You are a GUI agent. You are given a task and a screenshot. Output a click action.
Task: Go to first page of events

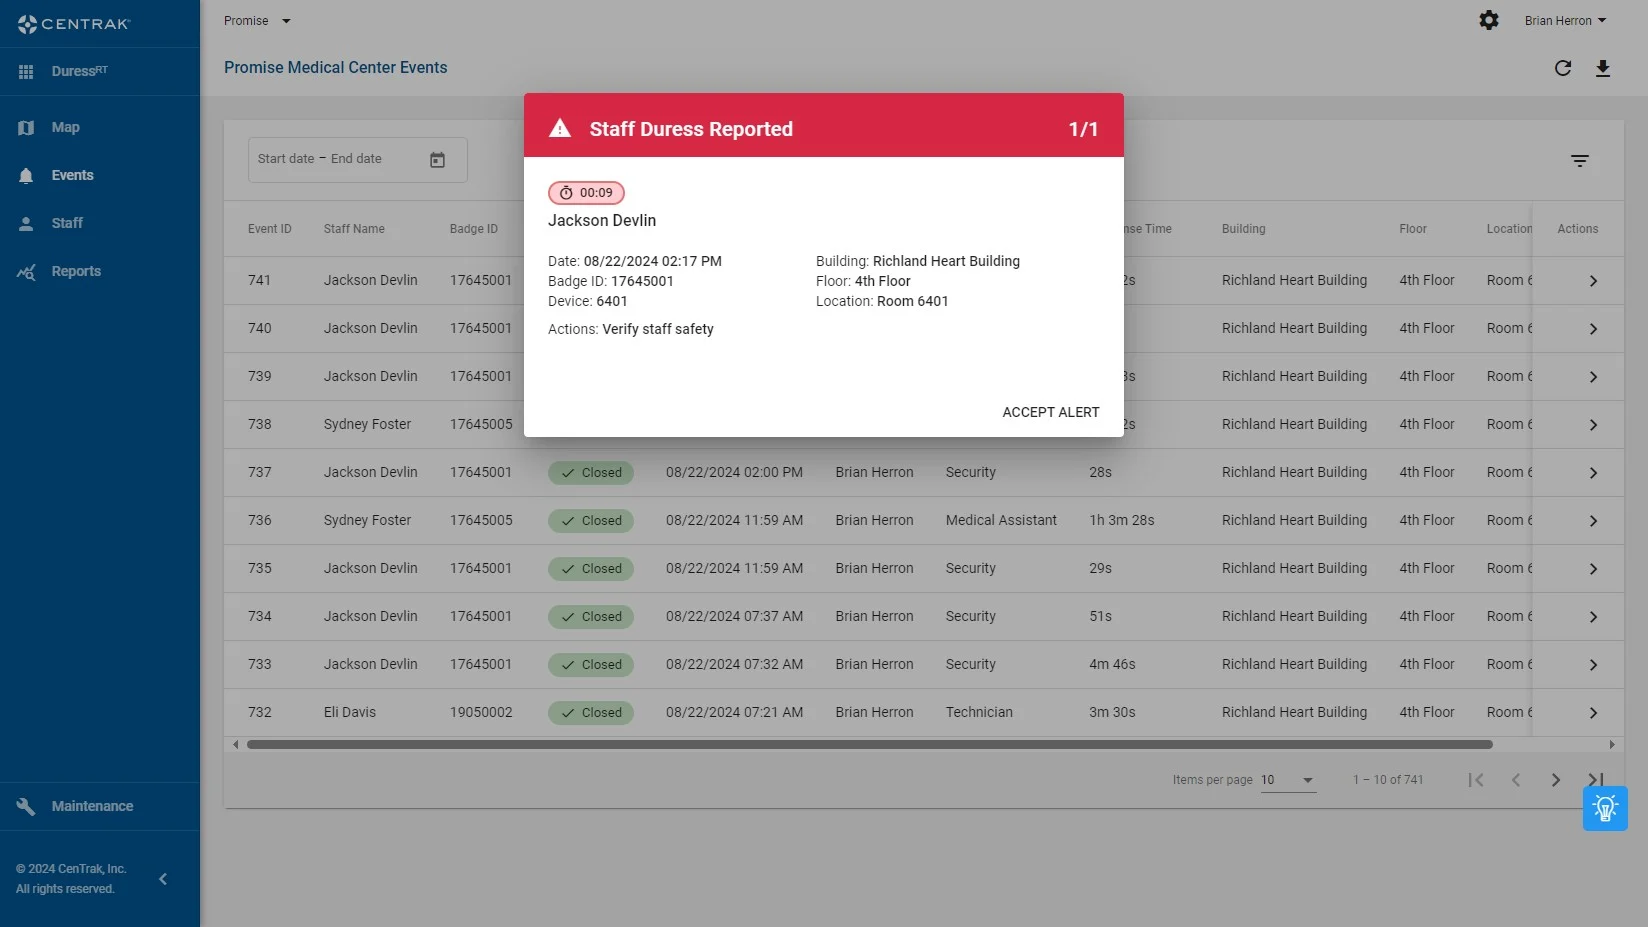coord(1476,780)
